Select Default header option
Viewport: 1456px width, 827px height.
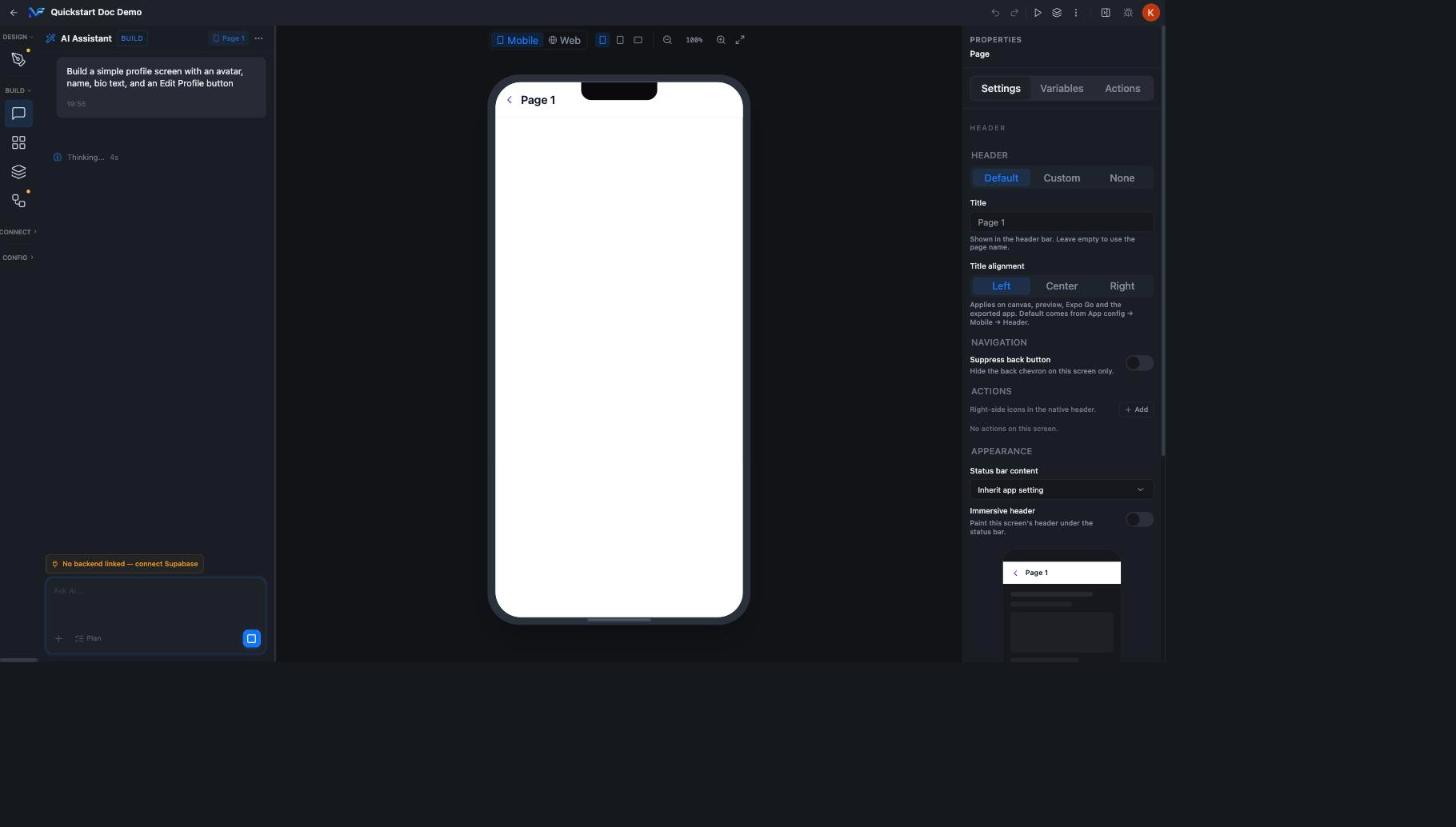pyautogui.click(x=1001, y=178)
